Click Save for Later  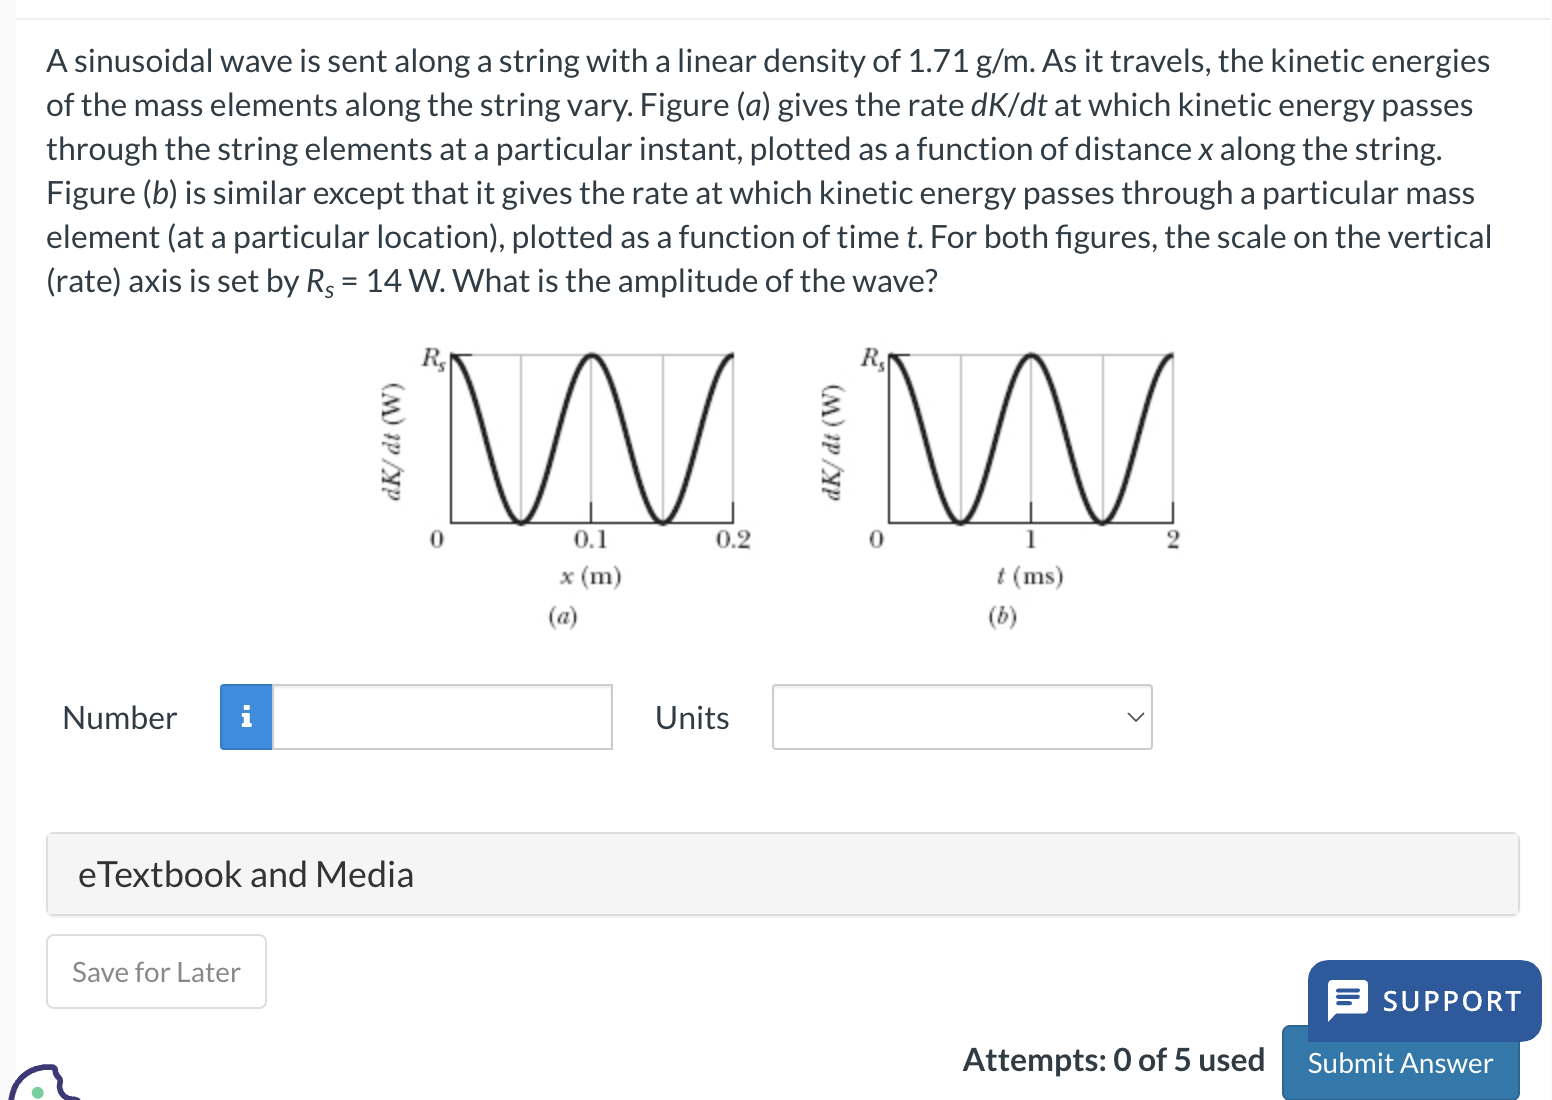click(155, 971)
